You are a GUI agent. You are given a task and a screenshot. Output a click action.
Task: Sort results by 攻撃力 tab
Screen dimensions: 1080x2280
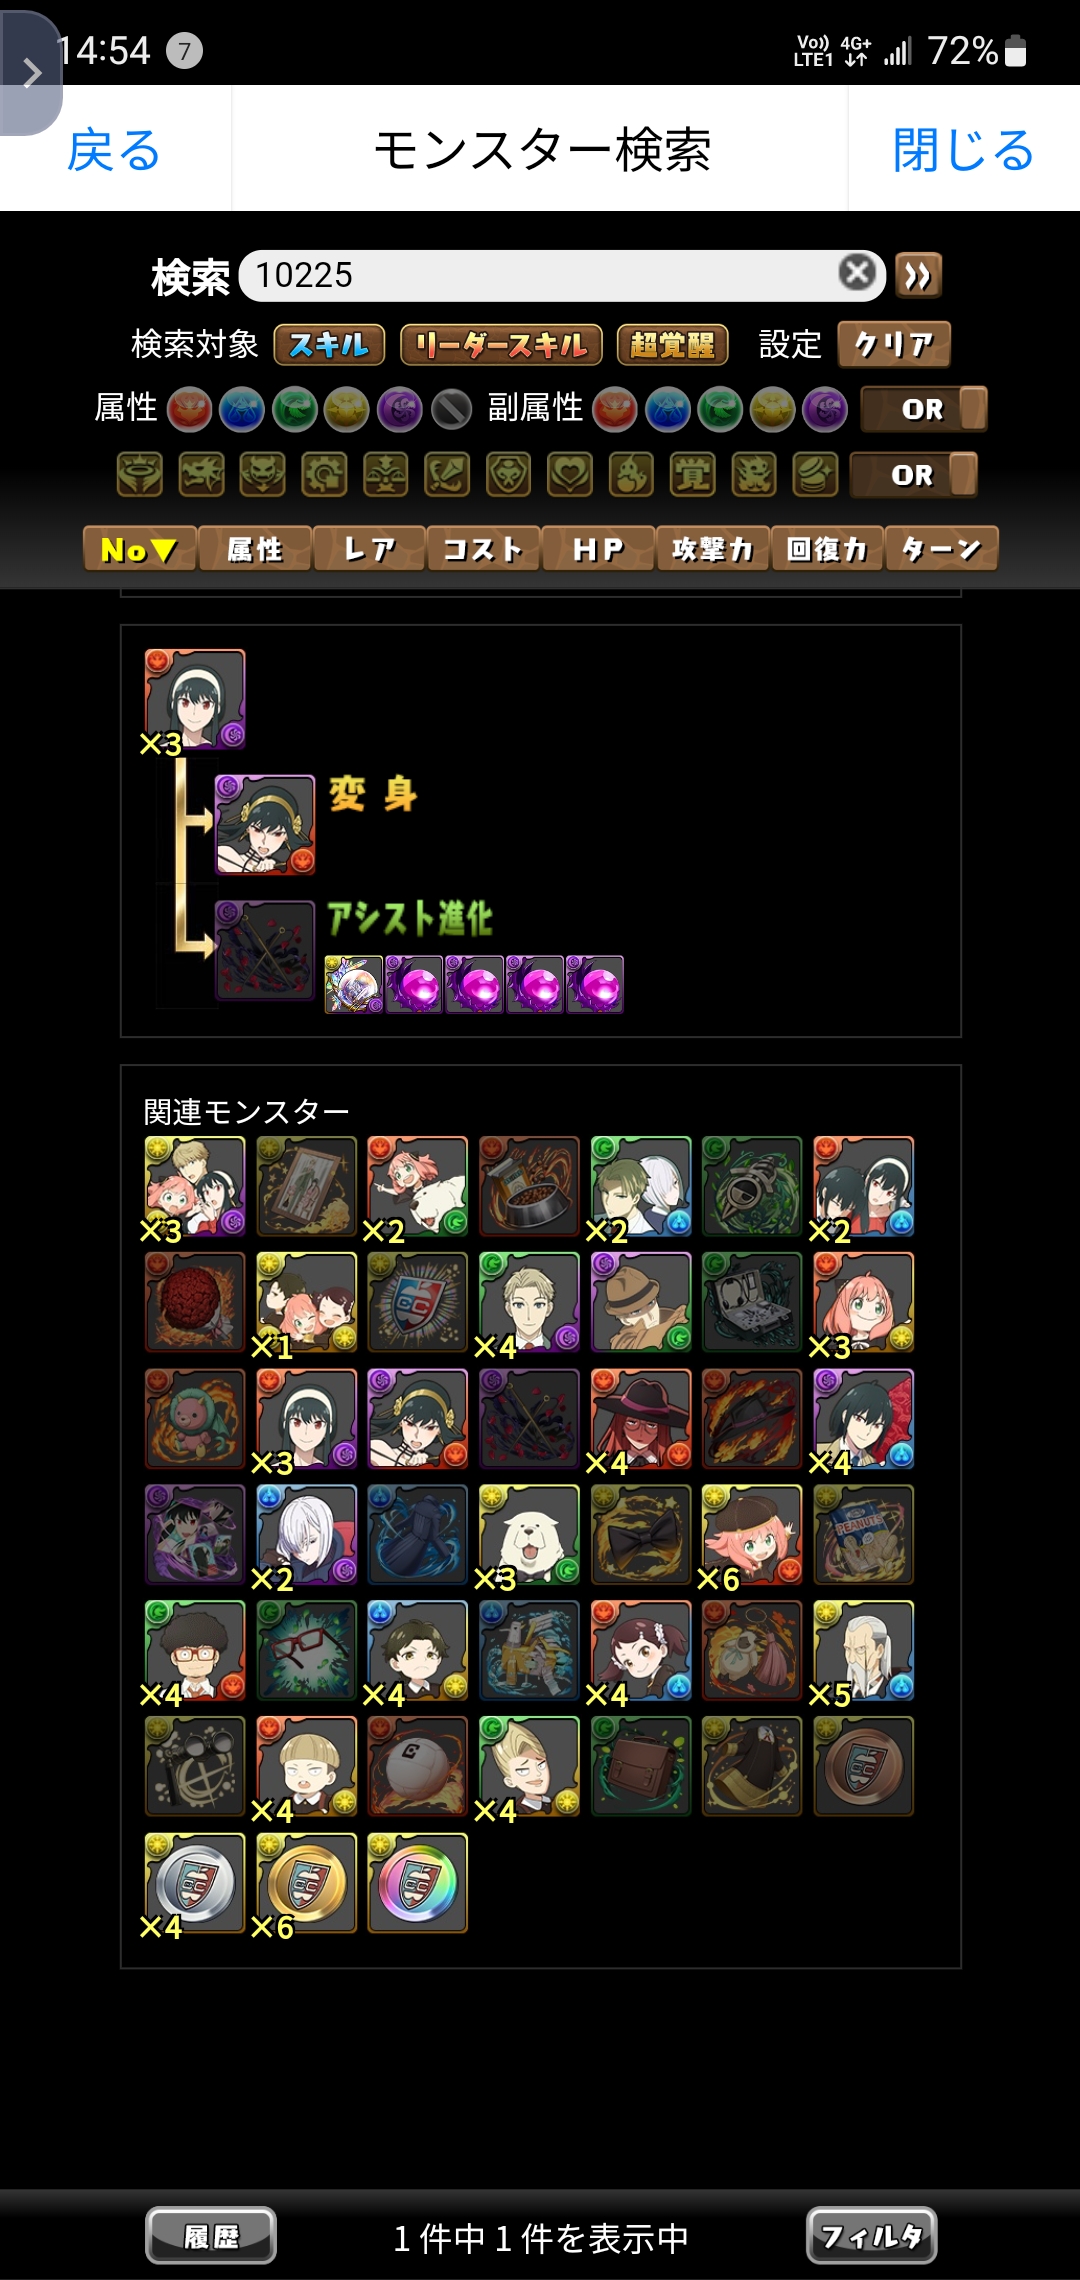712,549
